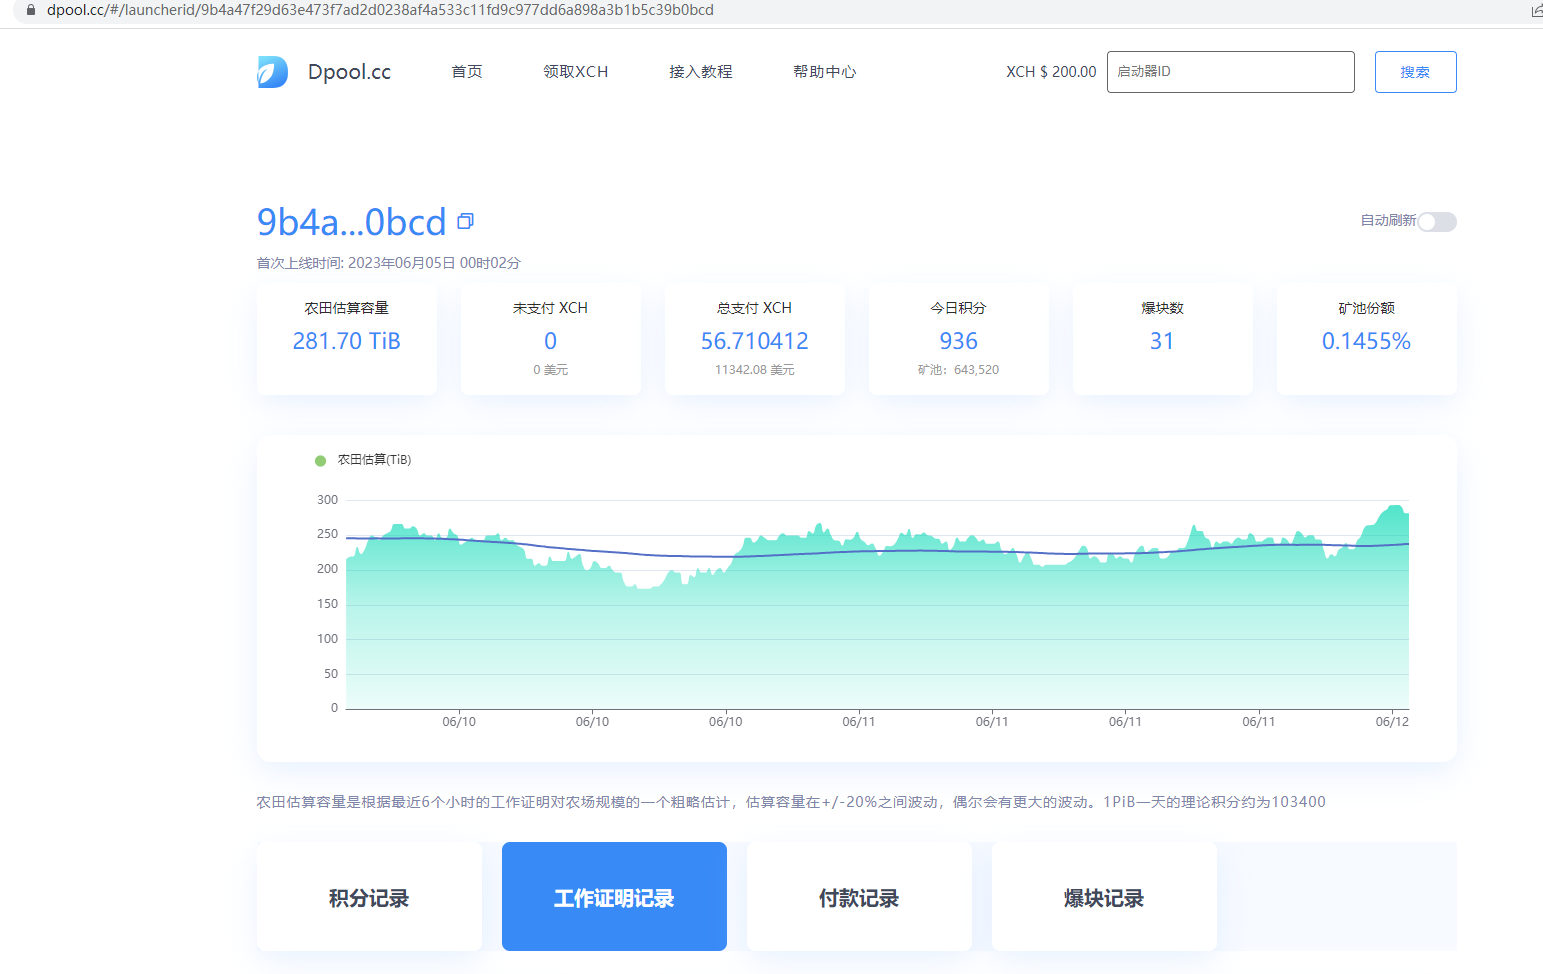Image resolution: width=1543 pixels, height=974 pixels.
Task: Switch to the 积分记录 tab
Action: (369, 897)
